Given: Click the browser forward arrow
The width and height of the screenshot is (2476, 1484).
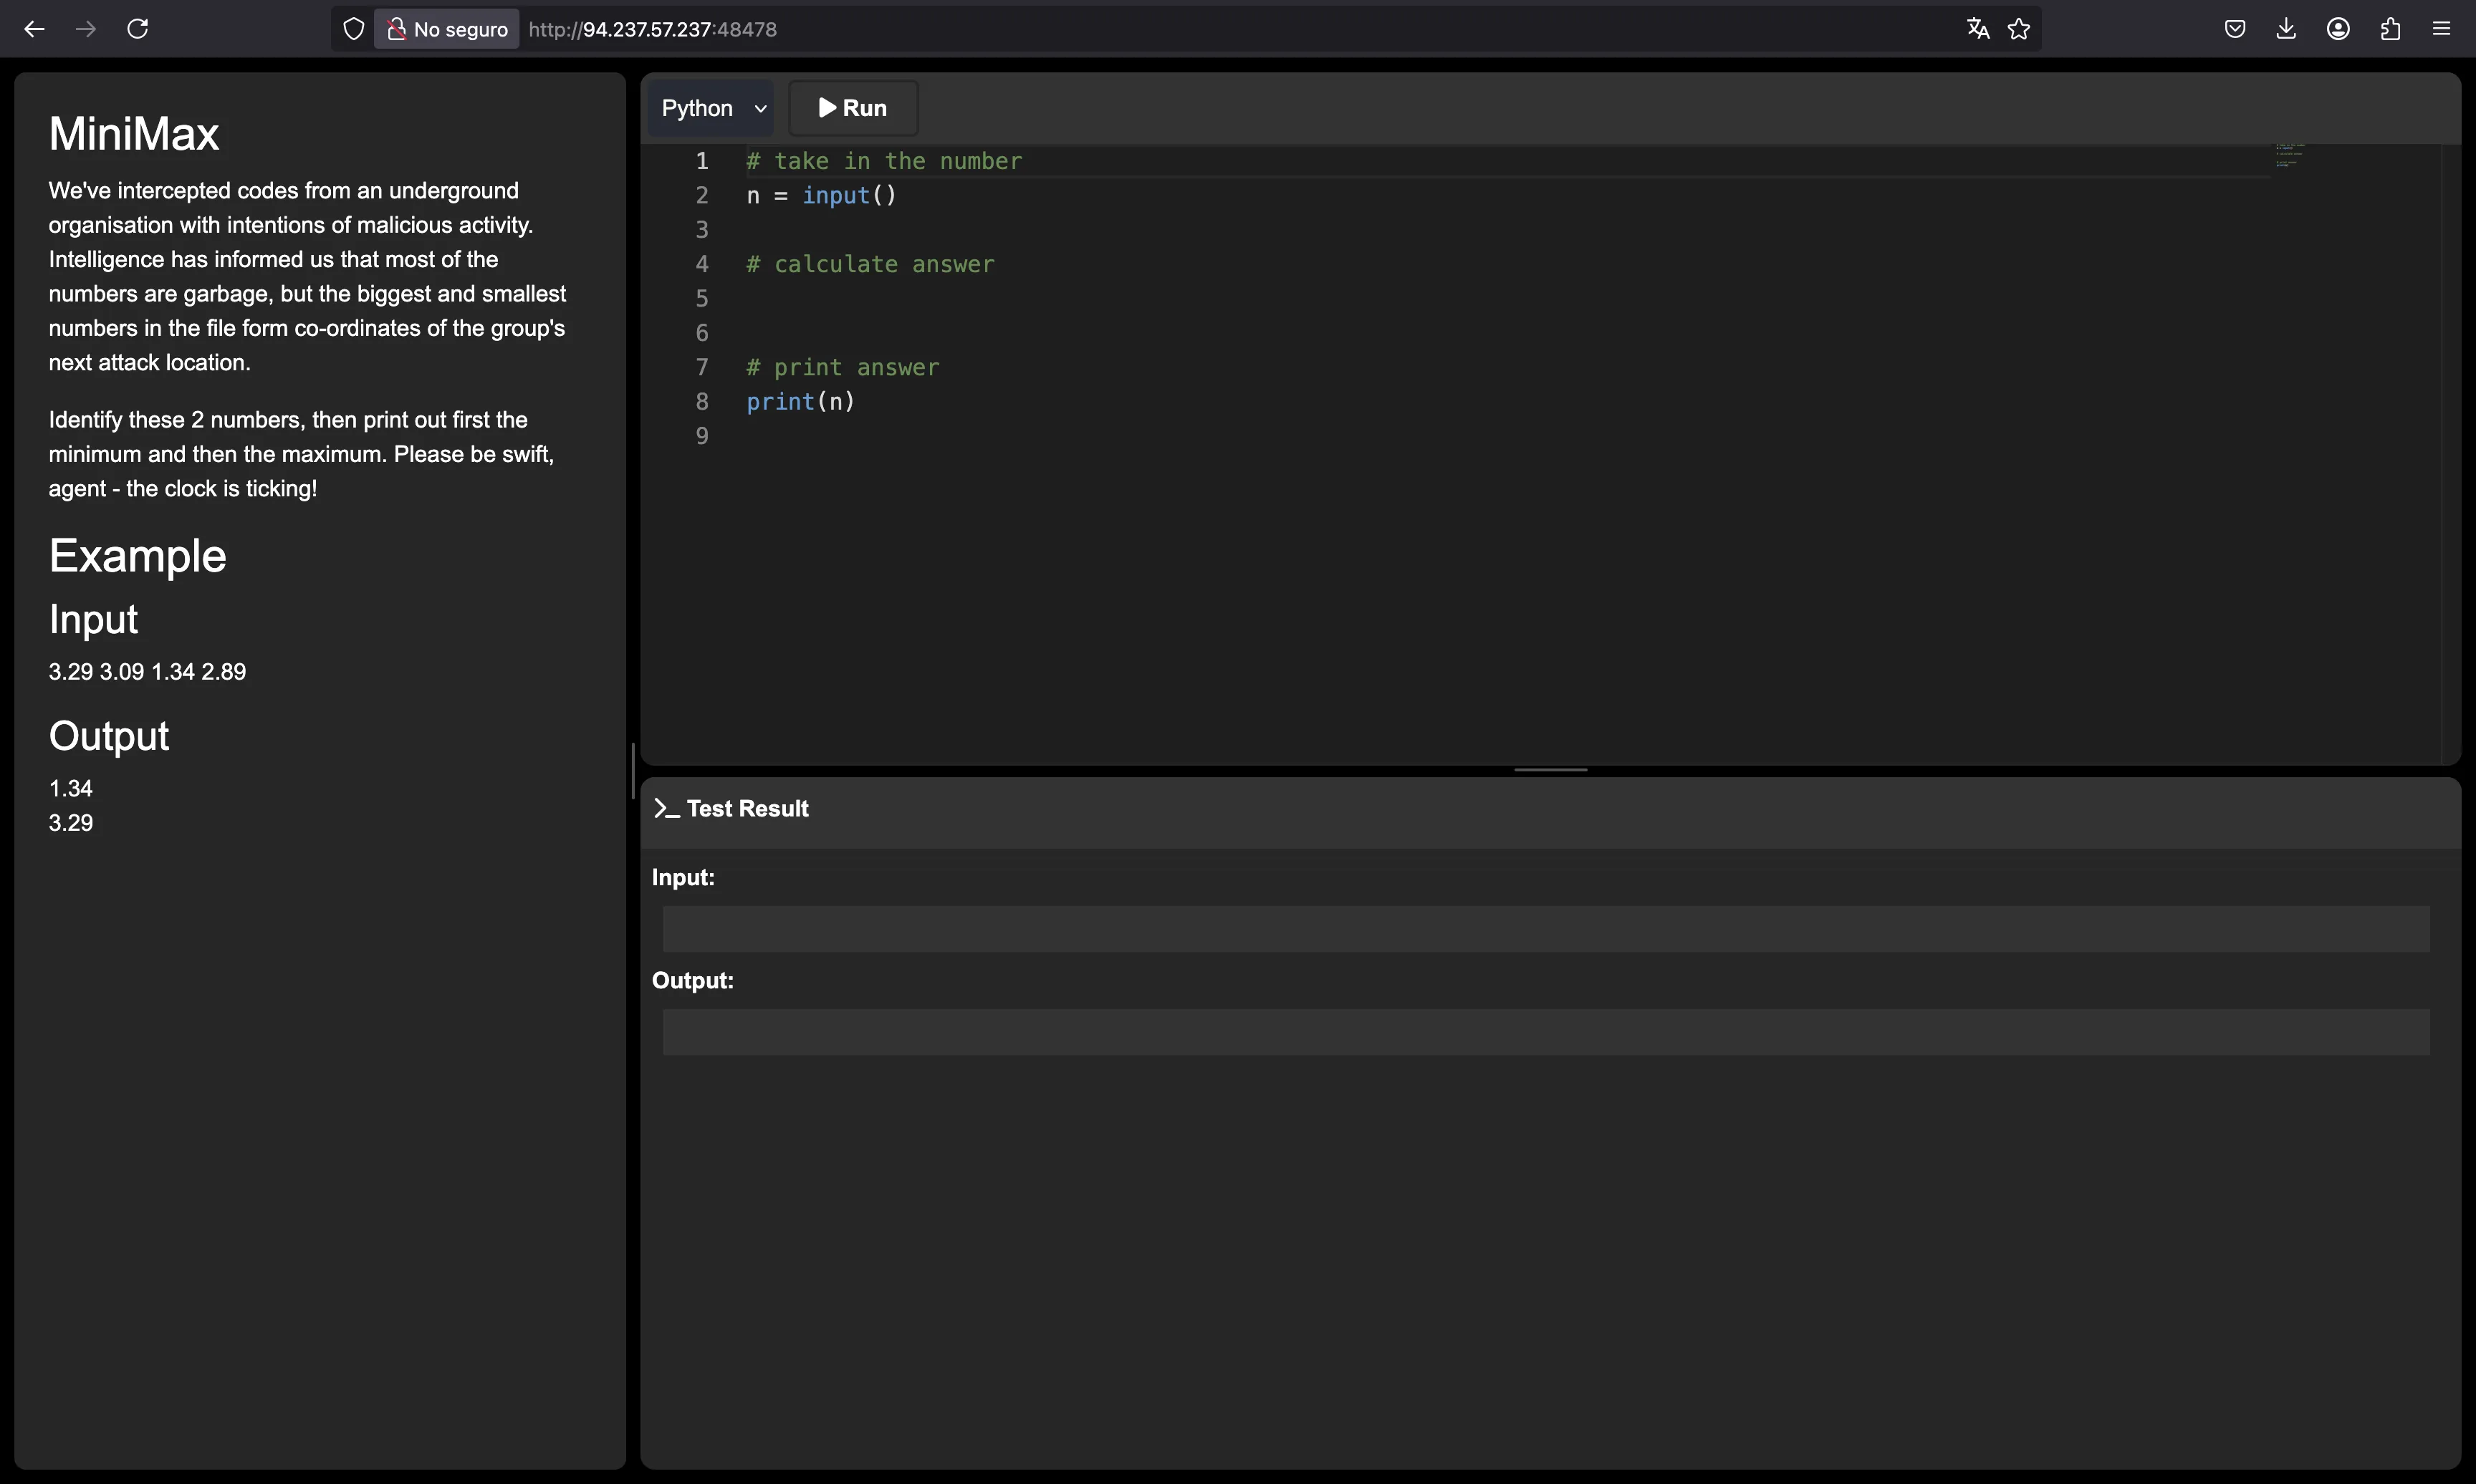Looking at the screenshot, I should 86,29.
